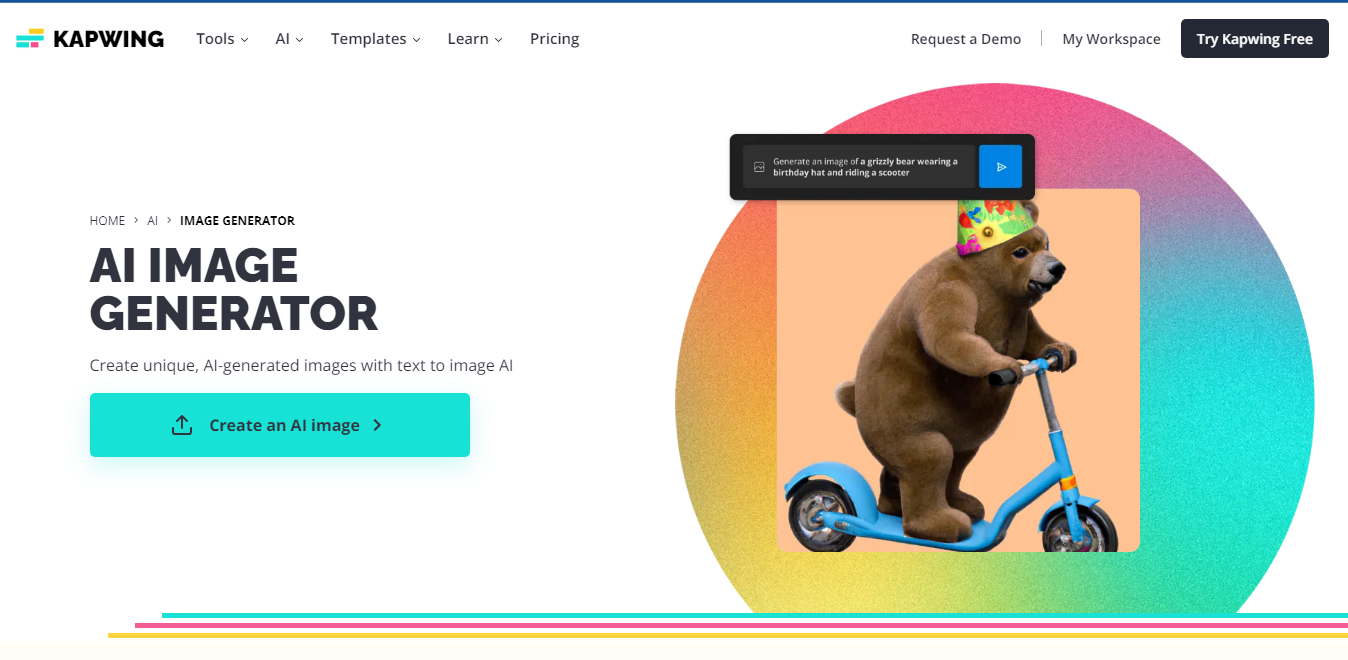This screenshot has height=660, width=1348.
Task: Go to the Pricing page
Action: coord(555,39)
